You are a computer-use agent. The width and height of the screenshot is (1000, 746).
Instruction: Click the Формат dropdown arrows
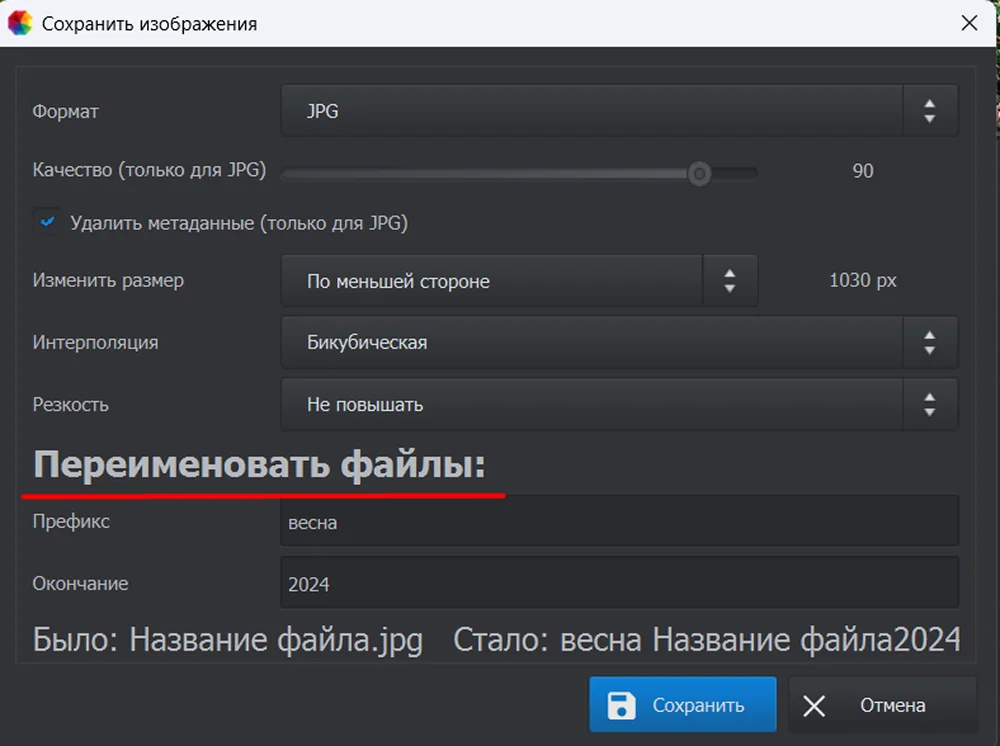pos(930,111)
